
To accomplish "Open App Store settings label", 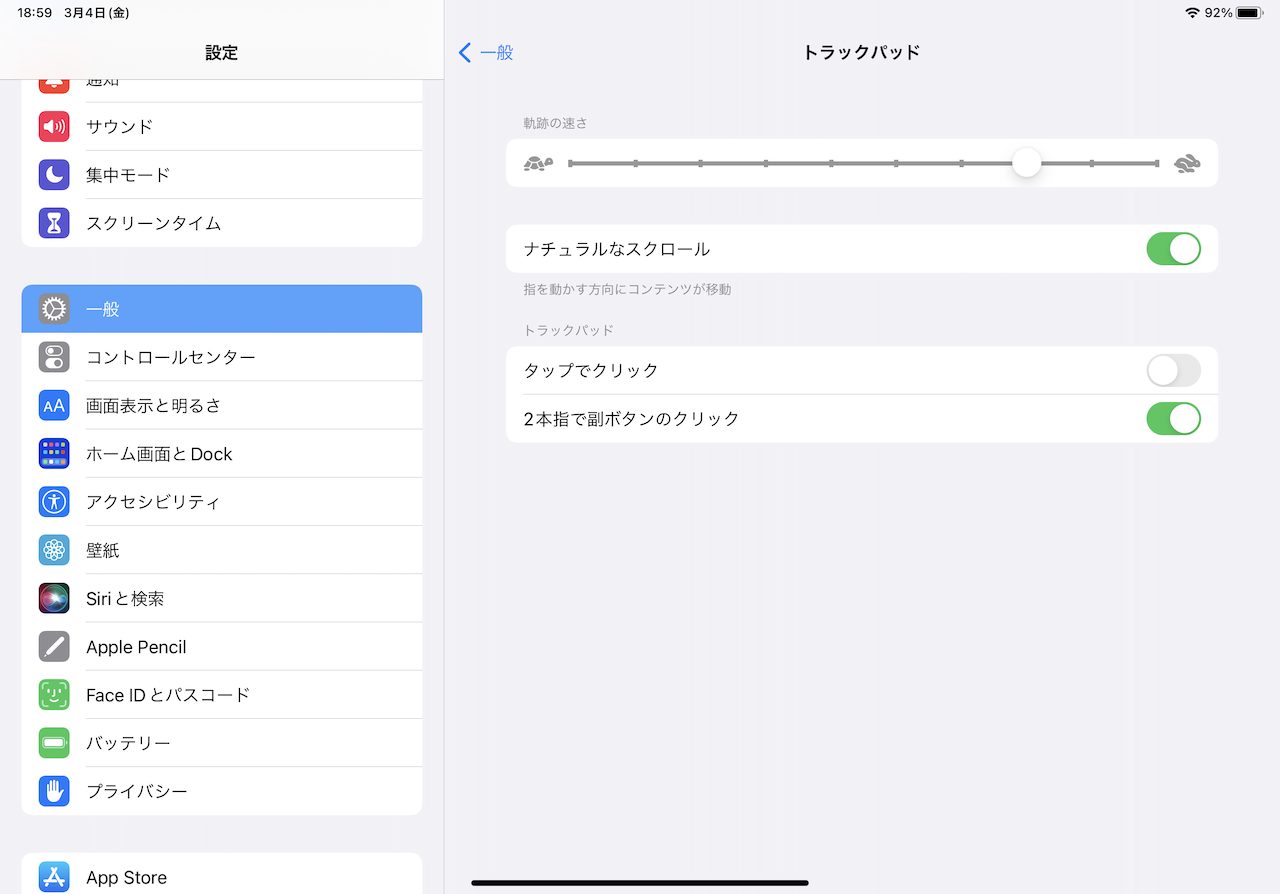I will pos(126,878).
